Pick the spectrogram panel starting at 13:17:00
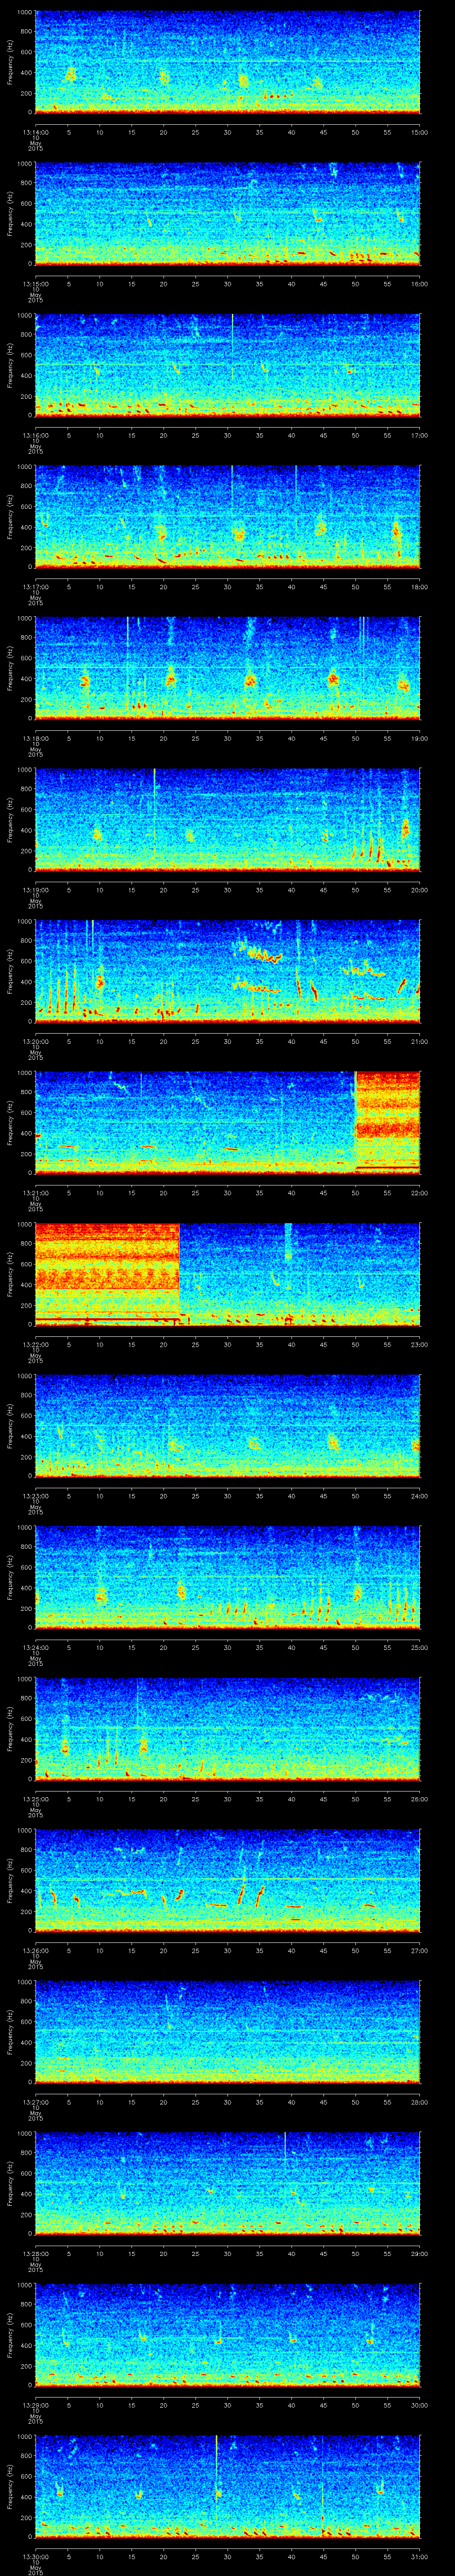The image size is (455, 2576). [228, 516]
